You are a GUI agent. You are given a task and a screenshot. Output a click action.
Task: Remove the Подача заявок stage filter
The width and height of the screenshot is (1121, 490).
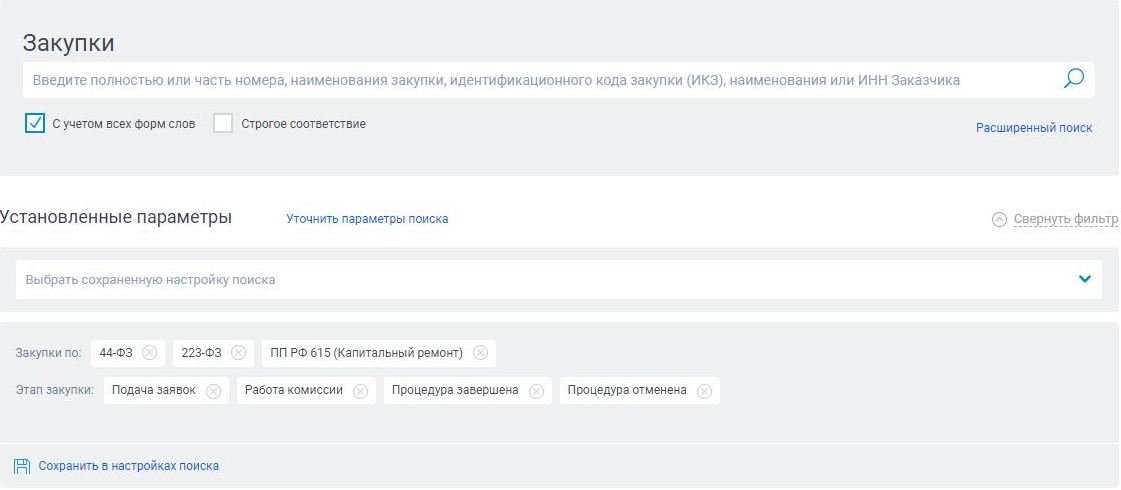(x=213, y=391)
